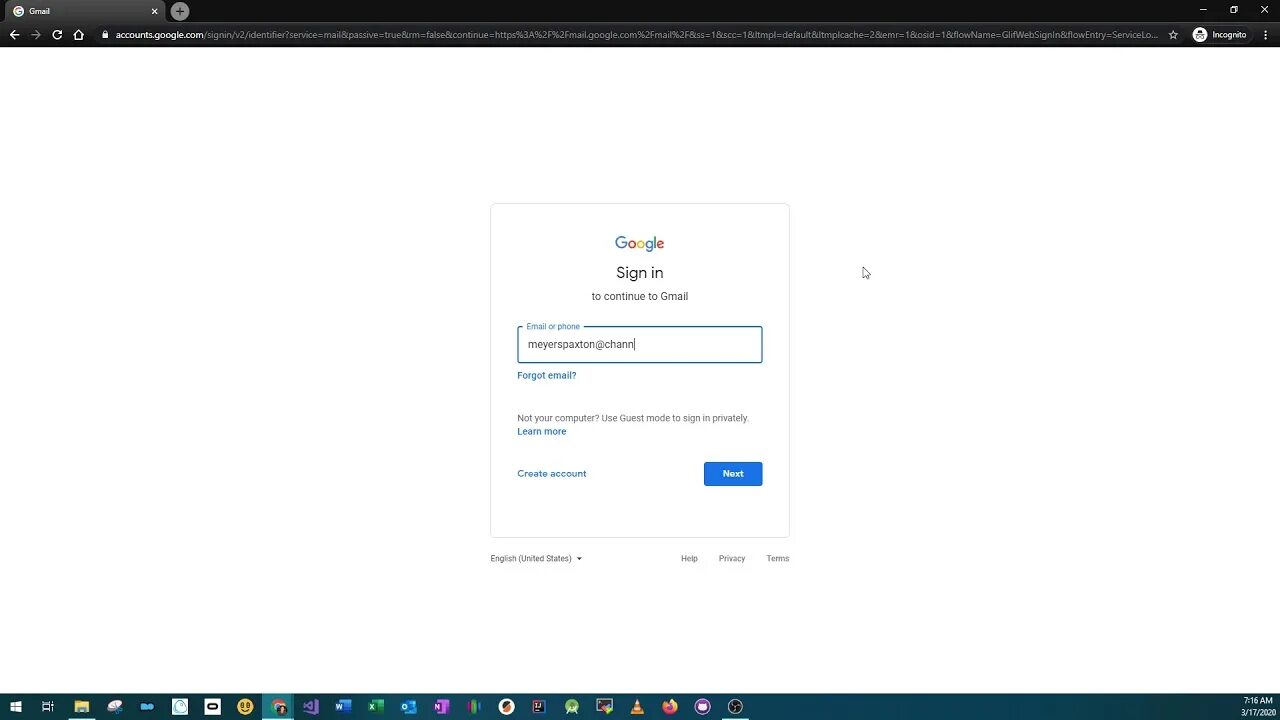Screen dimensions: 1280x720
Task: Click the blue Next button
Action: (x=733, y=474)
